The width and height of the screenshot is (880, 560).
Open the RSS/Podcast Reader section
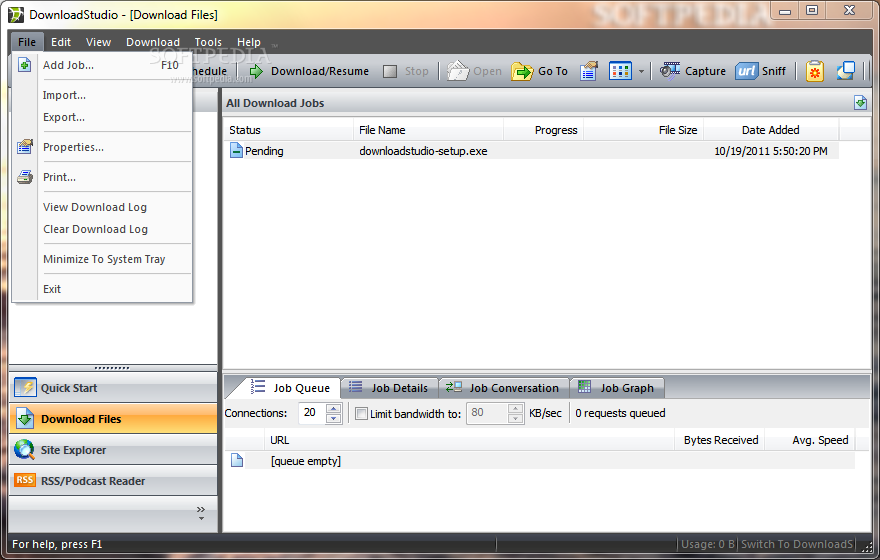coord(113,481)
